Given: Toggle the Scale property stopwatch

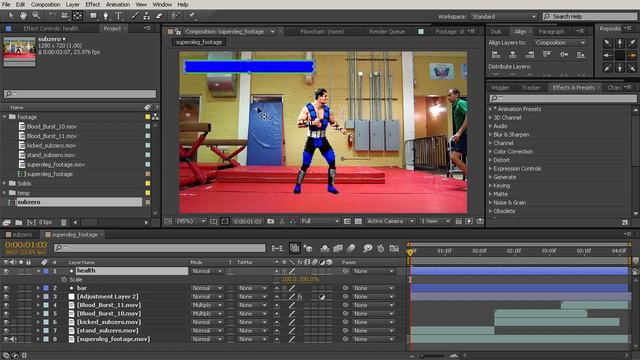Looking at the screenshot, I should tap(64, 280).
